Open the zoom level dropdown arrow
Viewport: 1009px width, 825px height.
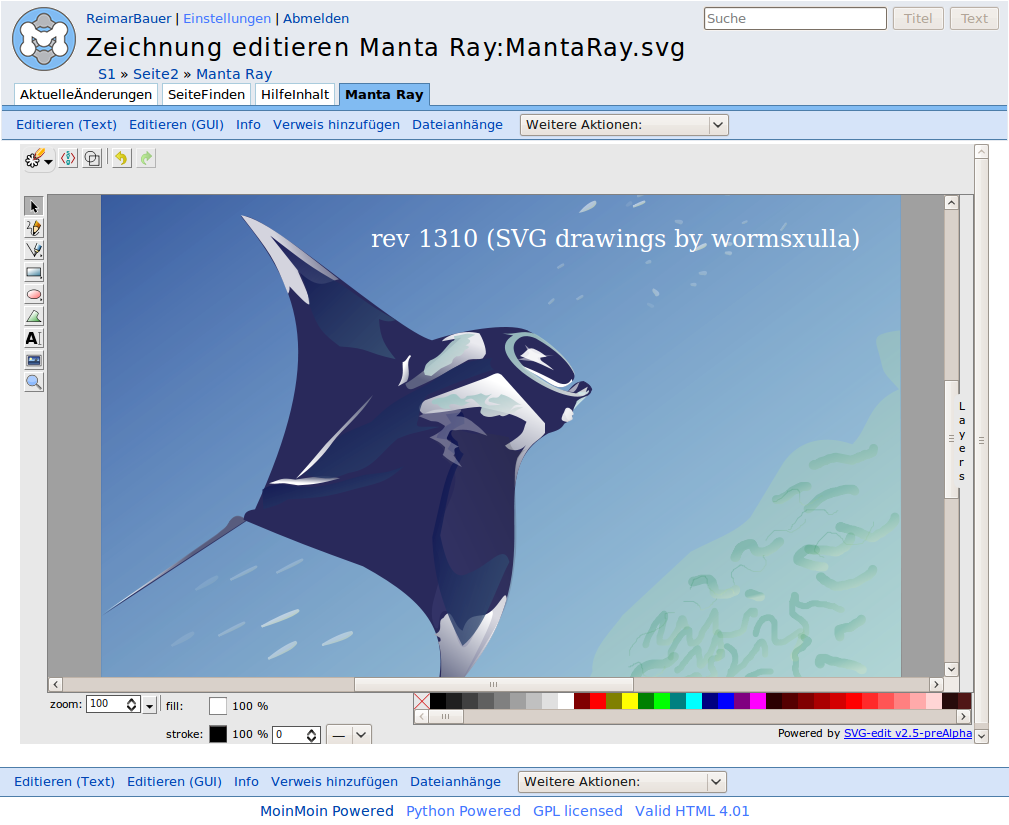point(150,705)
